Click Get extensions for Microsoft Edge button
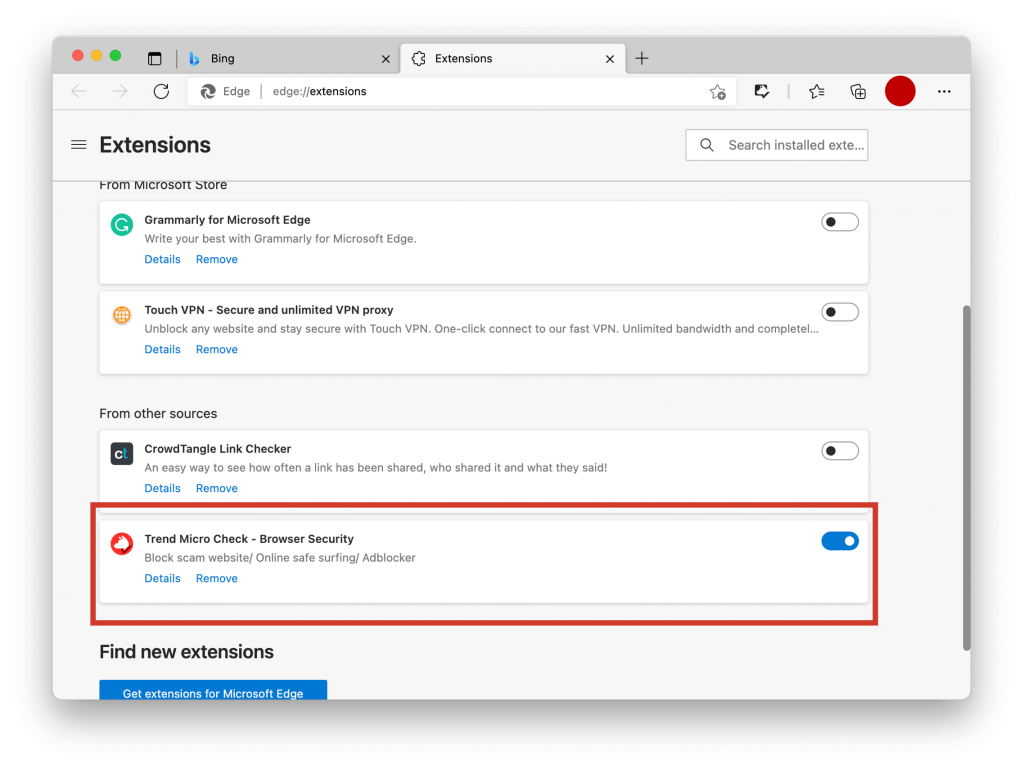 click(x=213, y=692)
